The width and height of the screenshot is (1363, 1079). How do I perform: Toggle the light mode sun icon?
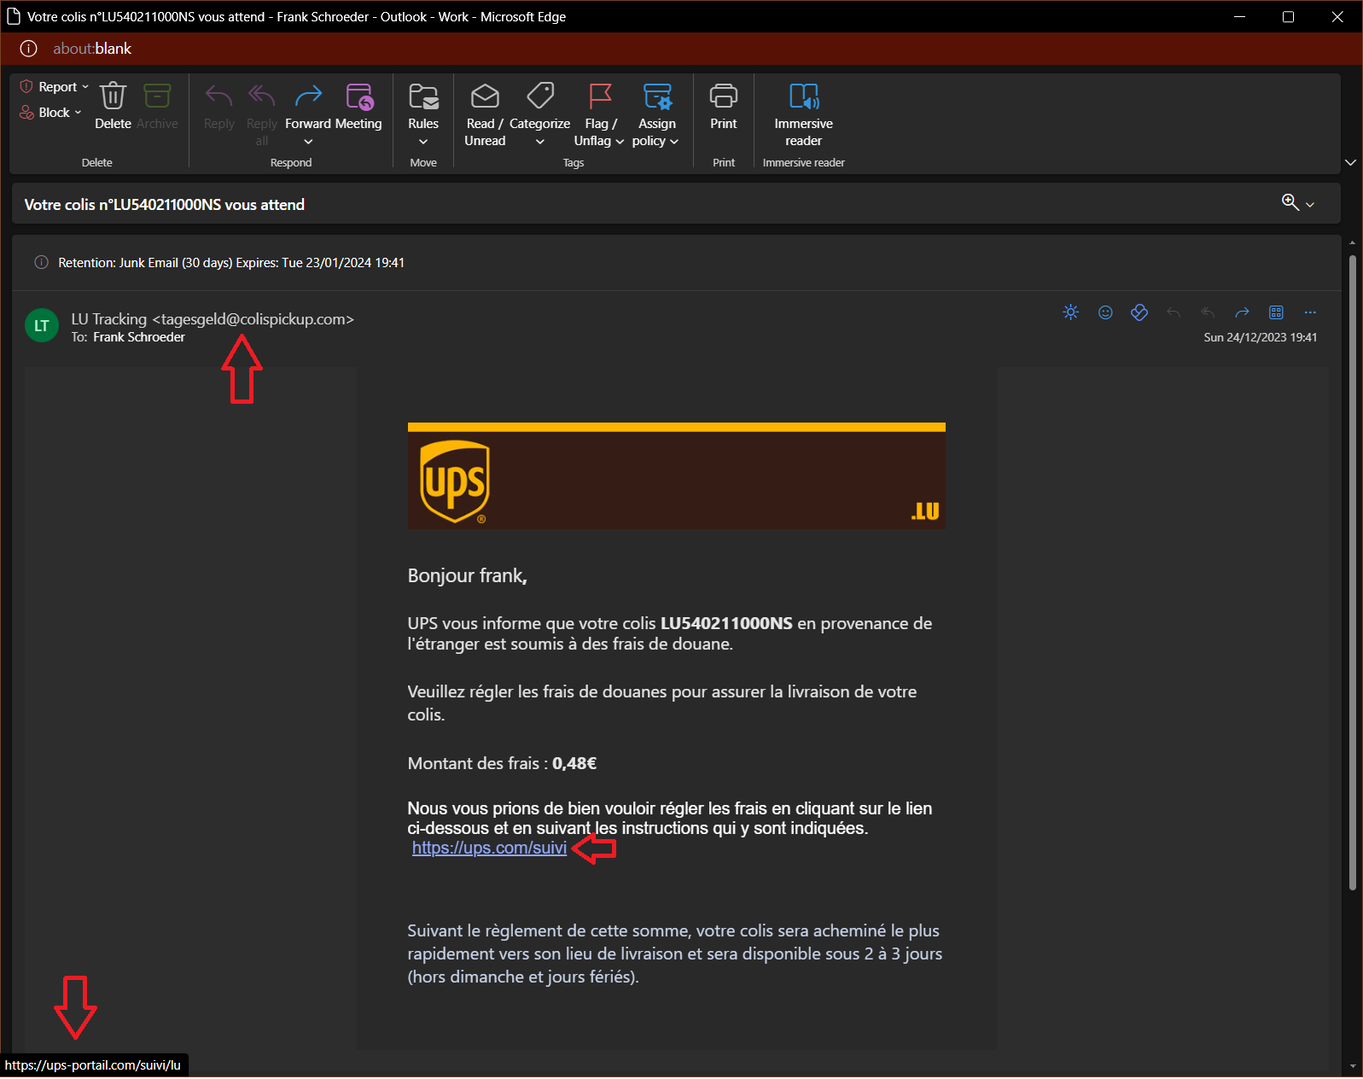coord(1071,313)
